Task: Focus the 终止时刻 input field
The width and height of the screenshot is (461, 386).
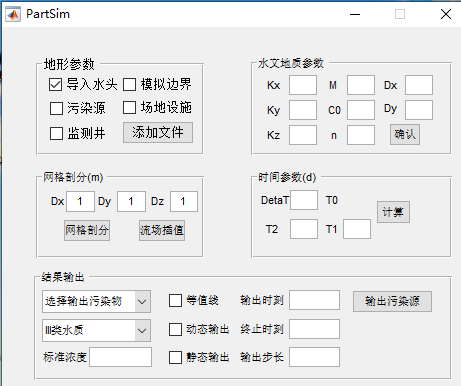Action: tap(315, 329)
